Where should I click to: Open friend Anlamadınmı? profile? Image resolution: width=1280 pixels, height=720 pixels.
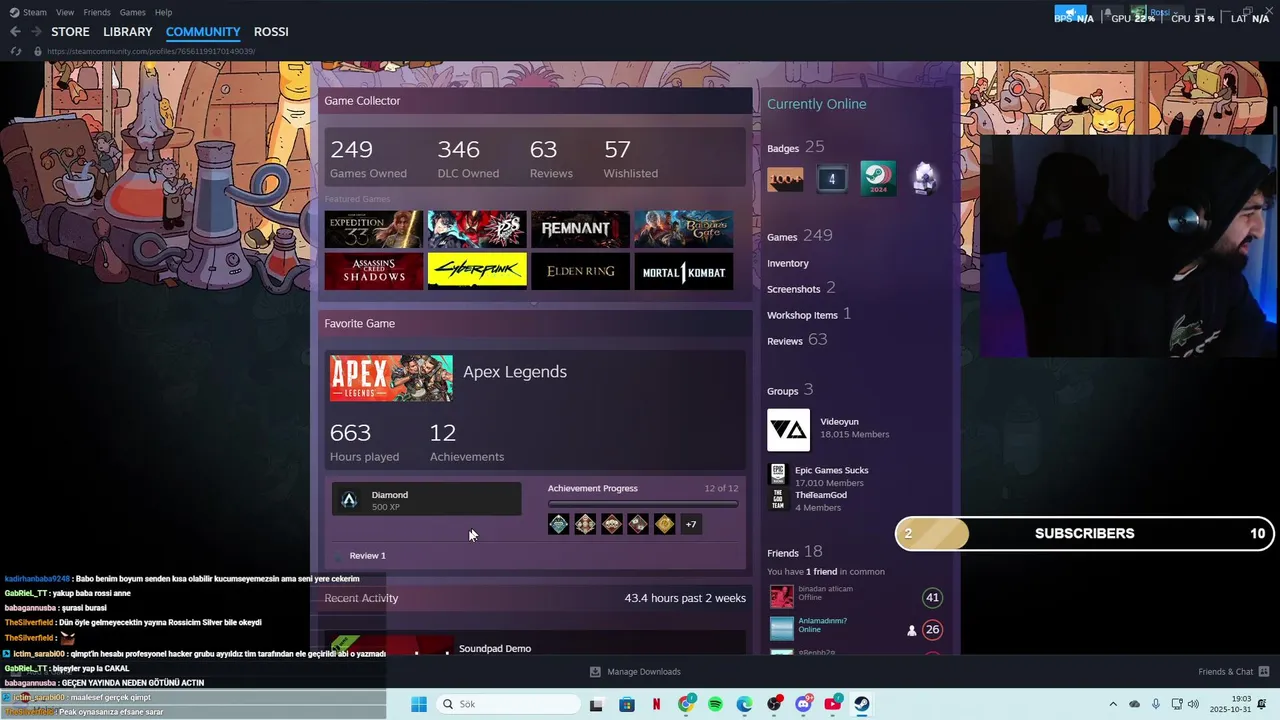click(x=822, y=621)
